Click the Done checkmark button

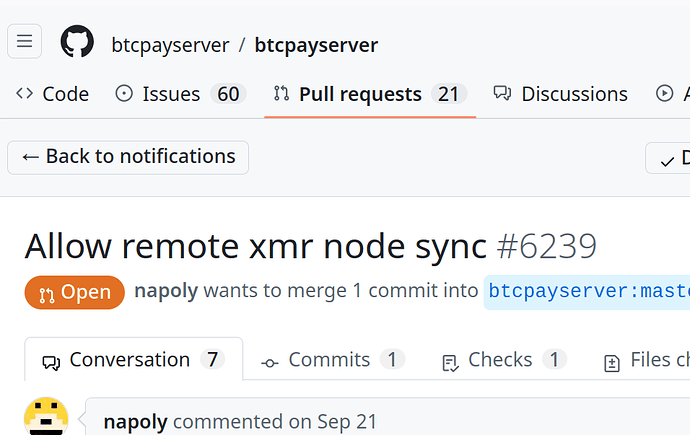click(x=668, y=158)
